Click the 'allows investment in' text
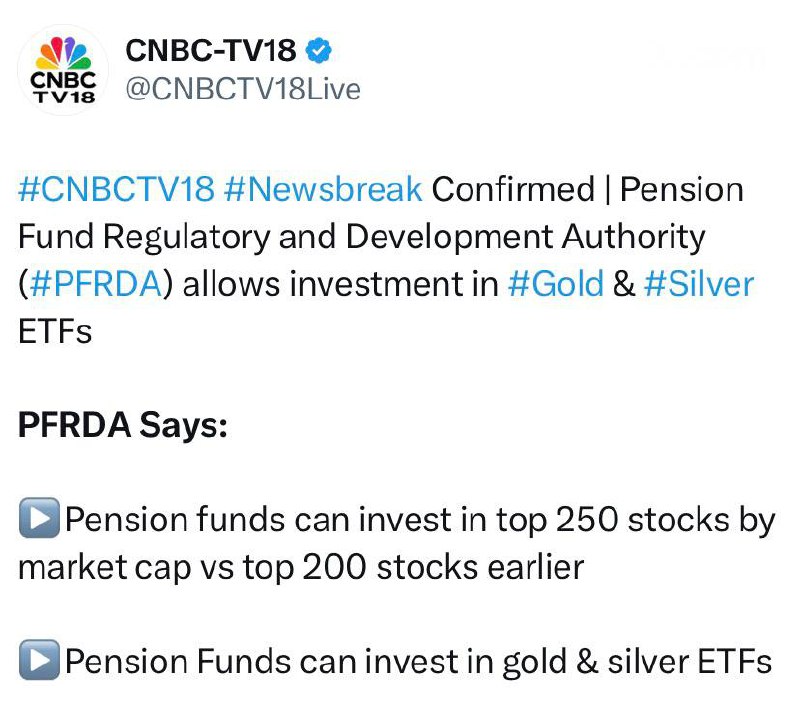This screenshot has width=800, height=707. (x=341, y=284)
